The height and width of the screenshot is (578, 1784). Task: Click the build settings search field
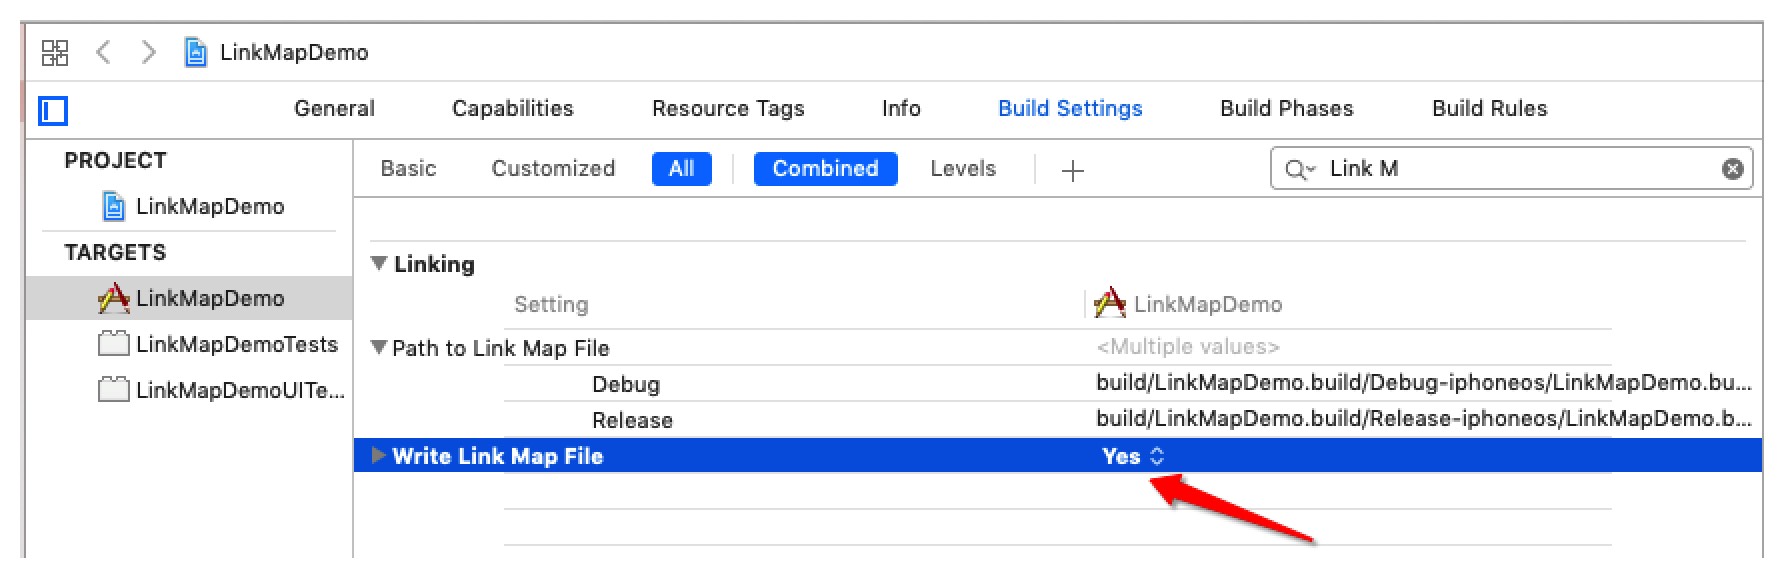coord(1520,169)
